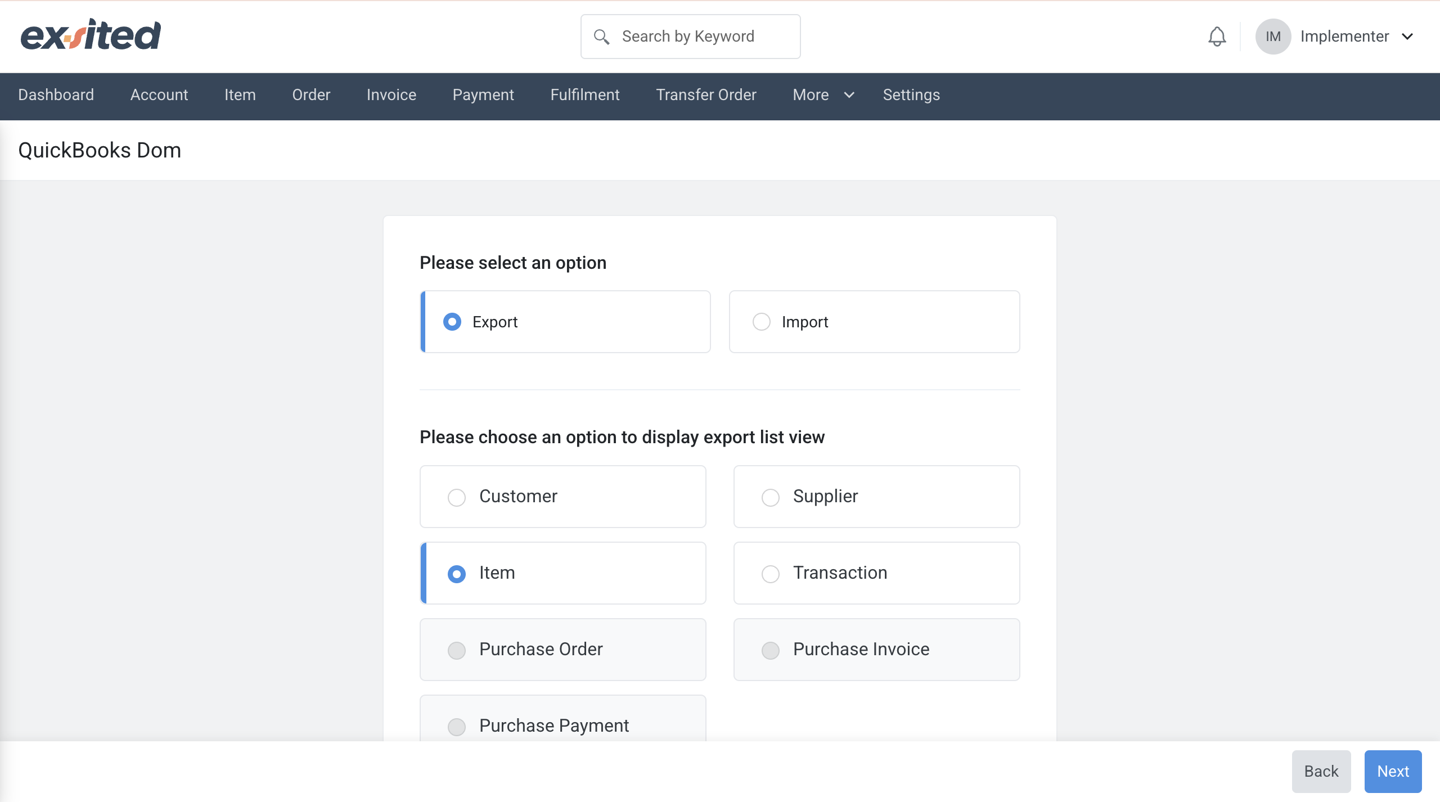1440x802 pixels.
Task: Click the IM user avatar
Action: [x=1273, y=37]
